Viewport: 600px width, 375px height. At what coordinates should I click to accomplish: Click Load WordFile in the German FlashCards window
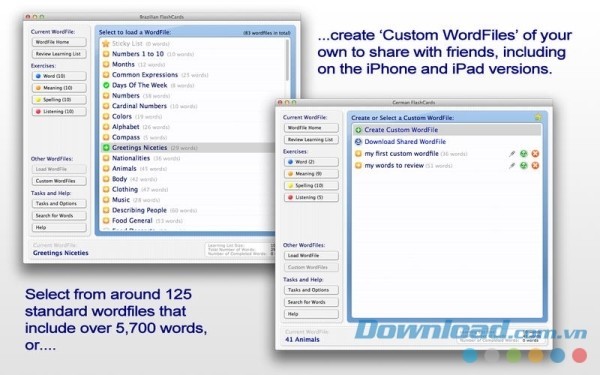[311, 255]
